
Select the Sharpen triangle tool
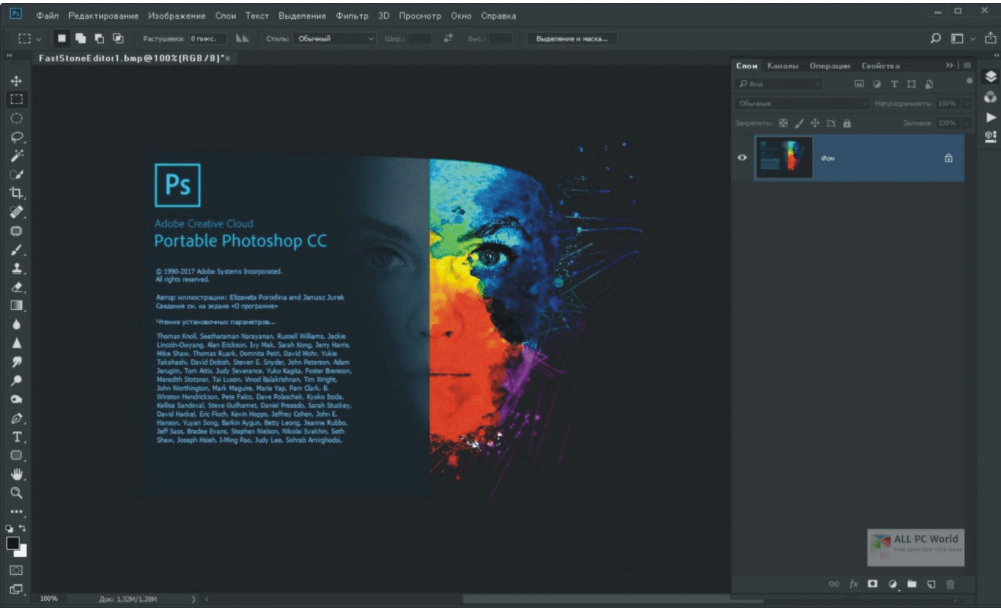[x=17, y=343]
